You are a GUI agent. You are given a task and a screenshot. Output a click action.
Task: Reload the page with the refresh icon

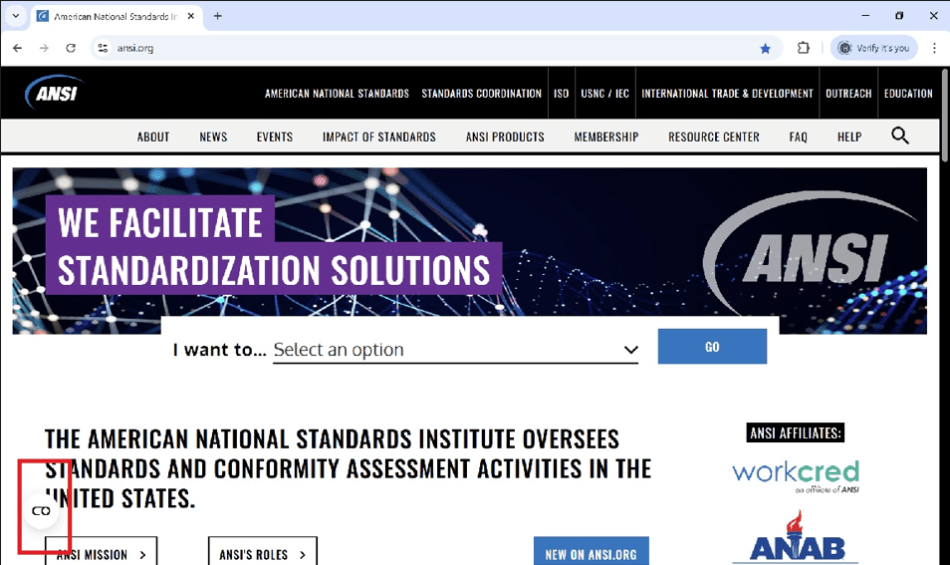71,48
